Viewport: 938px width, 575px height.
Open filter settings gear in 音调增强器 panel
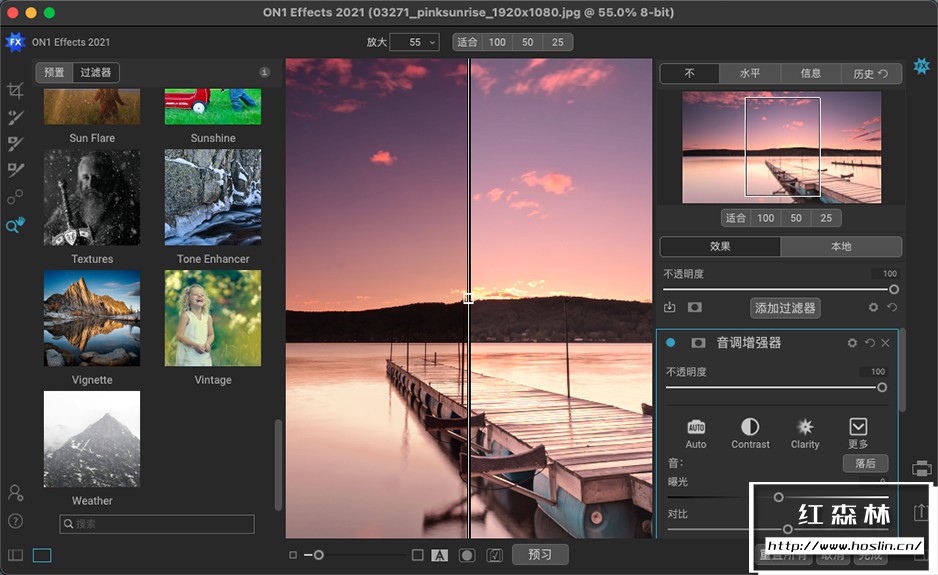click(x=852, y=343)
